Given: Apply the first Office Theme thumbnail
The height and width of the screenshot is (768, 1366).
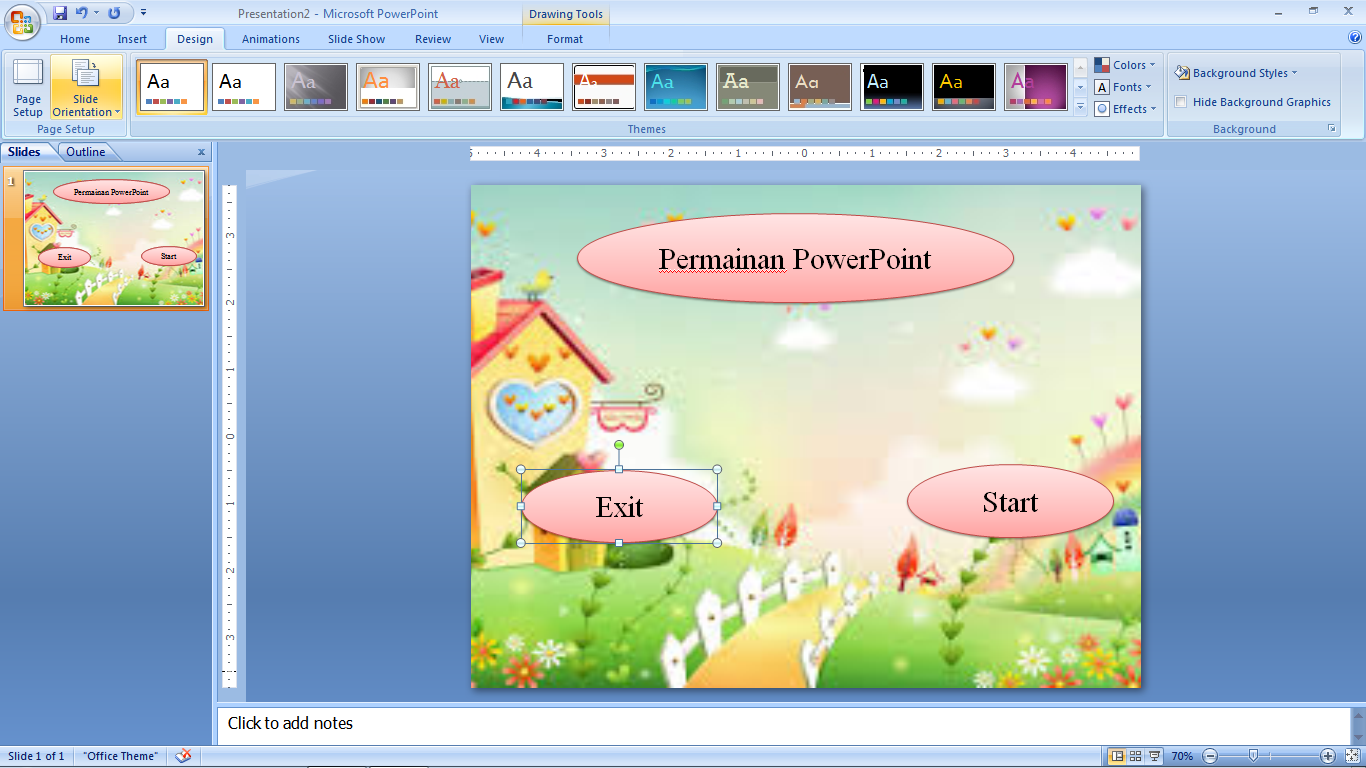Looking at the screenshot, I should pyautogui.click(x=172, y=87).
